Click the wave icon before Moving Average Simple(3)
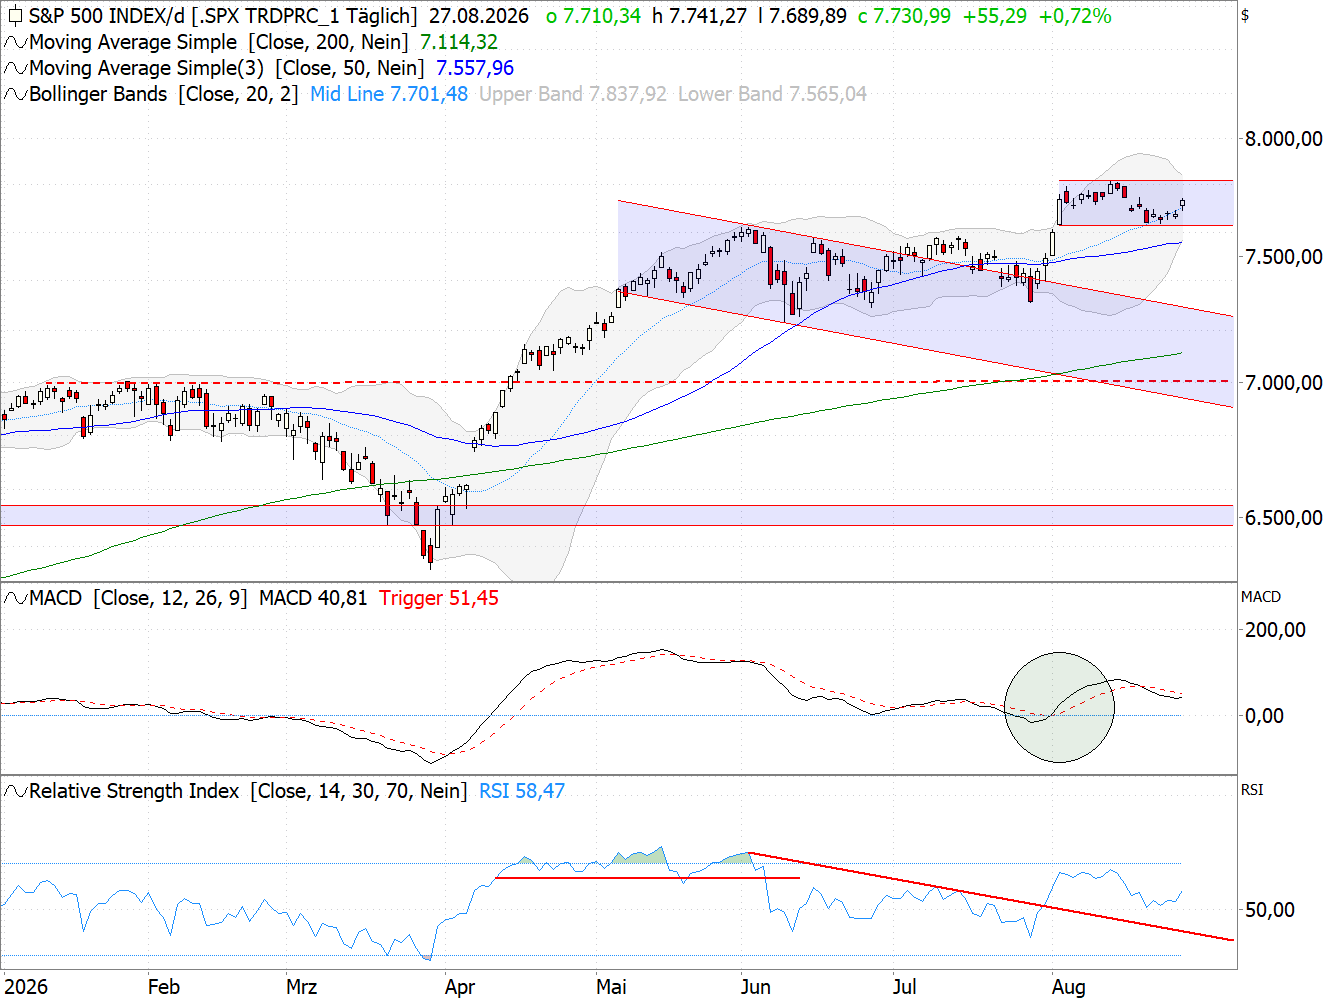The height and width of the screenshot is (1000, 1333). pos(15,68)
